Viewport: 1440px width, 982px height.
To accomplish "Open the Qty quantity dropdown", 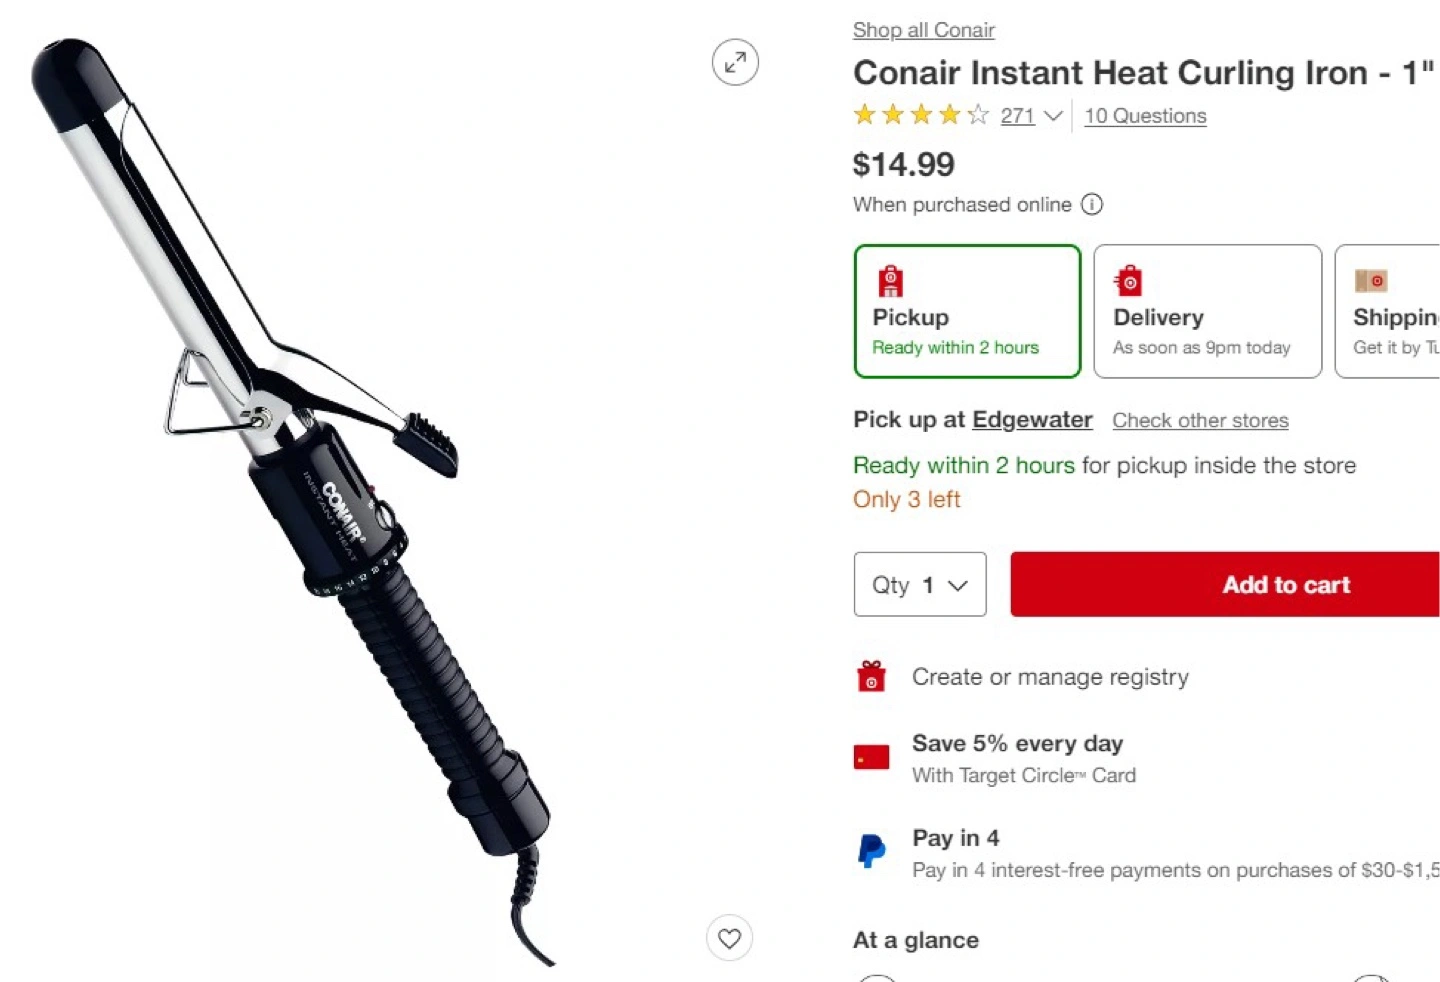I will pos(920,584).
